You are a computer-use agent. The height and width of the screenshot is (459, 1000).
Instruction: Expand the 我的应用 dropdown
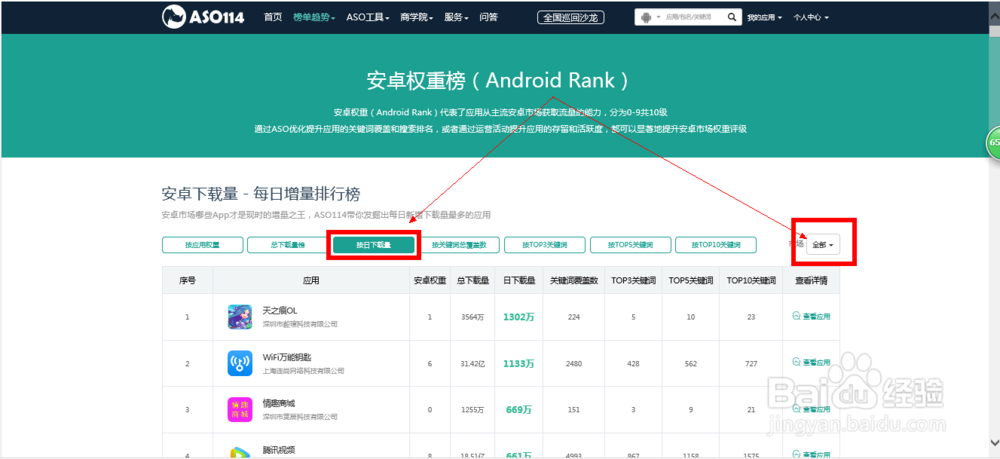(x=765, y=17)
